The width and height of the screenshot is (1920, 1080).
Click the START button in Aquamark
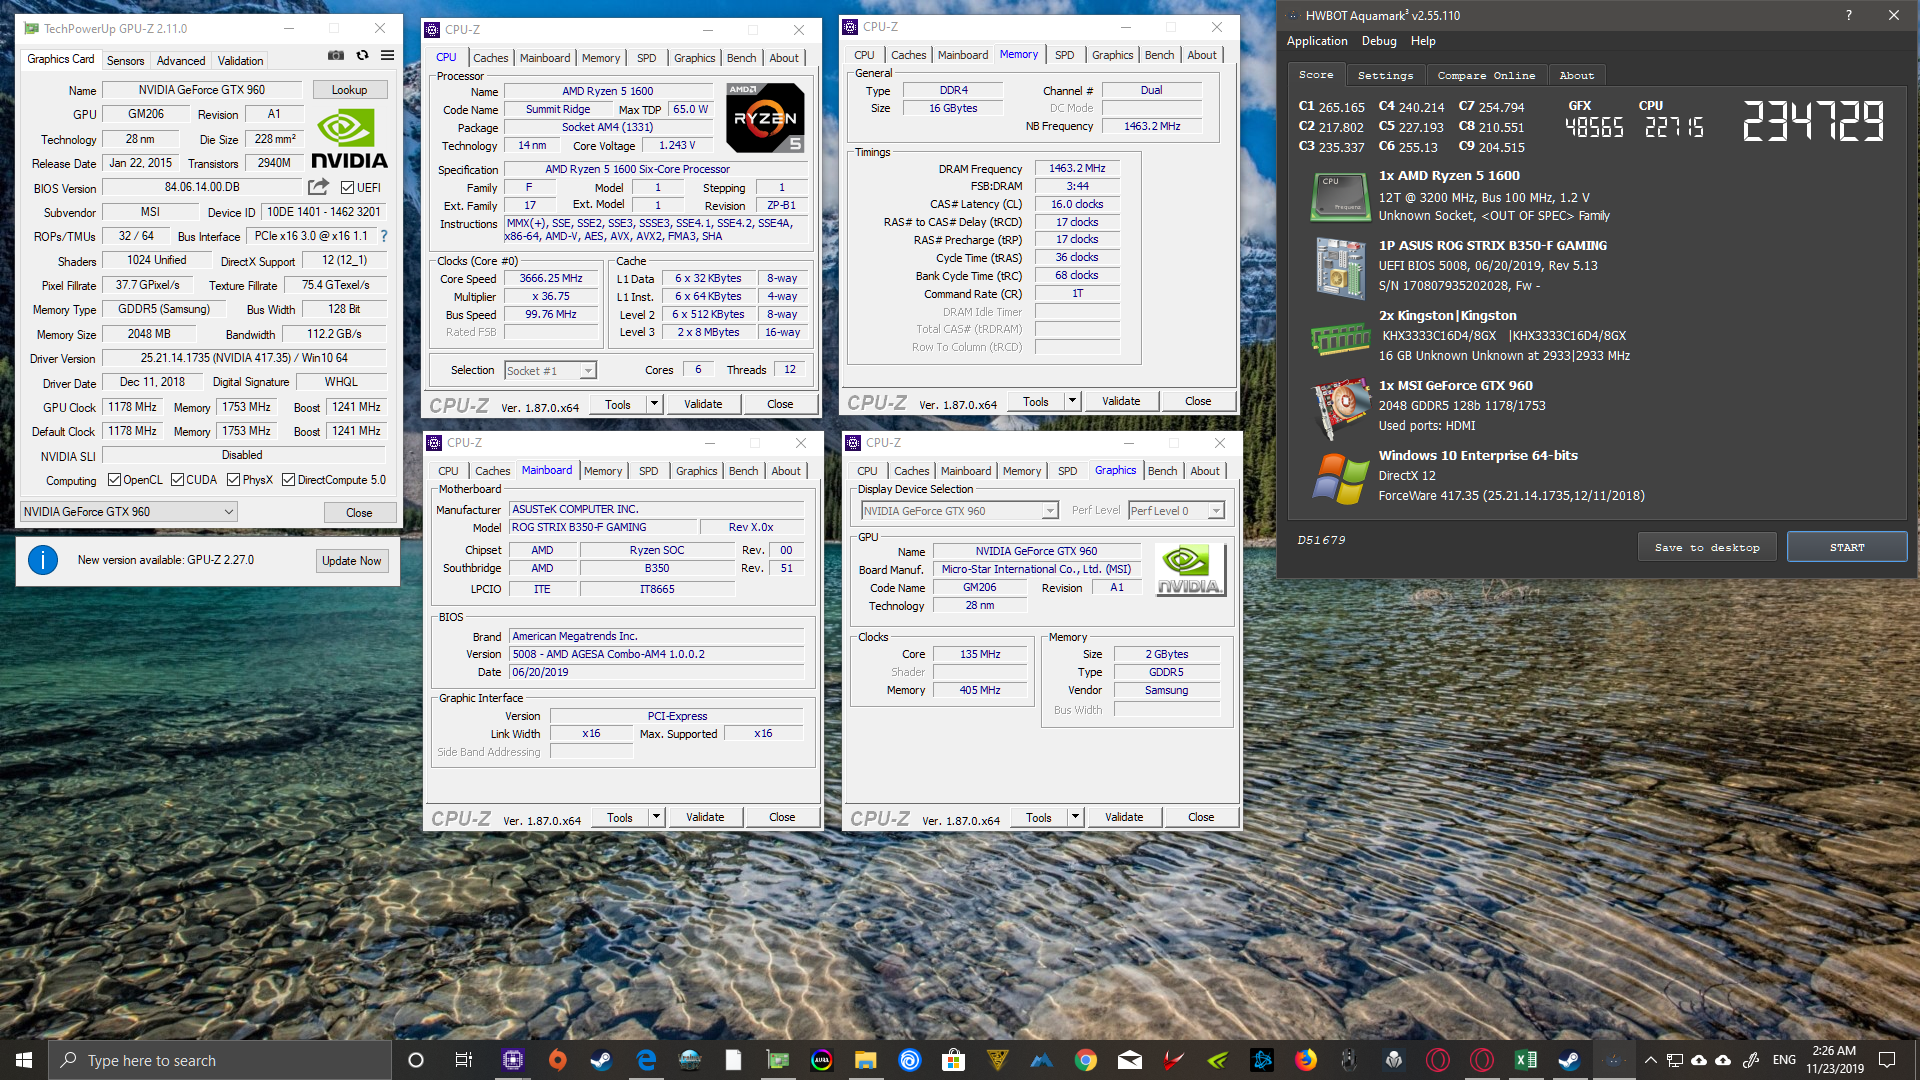[x=1847, y=547]
